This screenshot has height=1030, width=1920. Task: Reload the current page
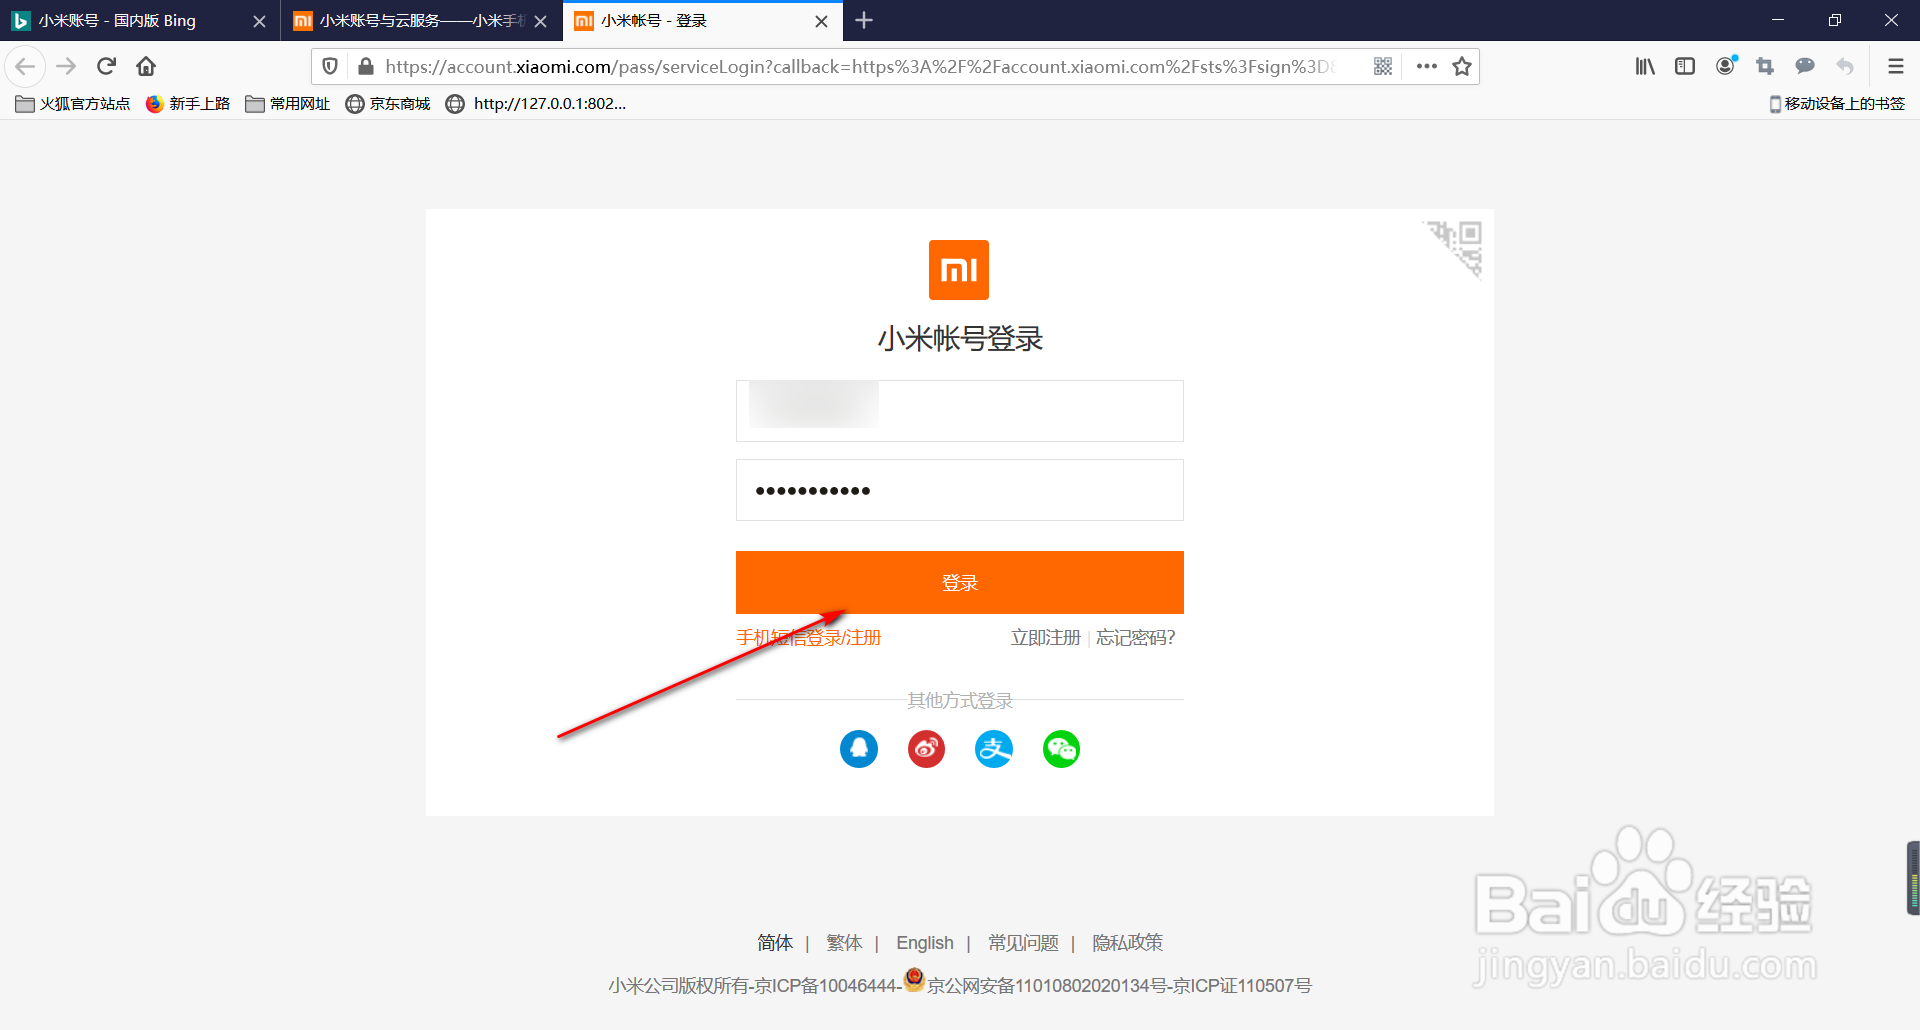pyautogui.click(x=106, y=67)
